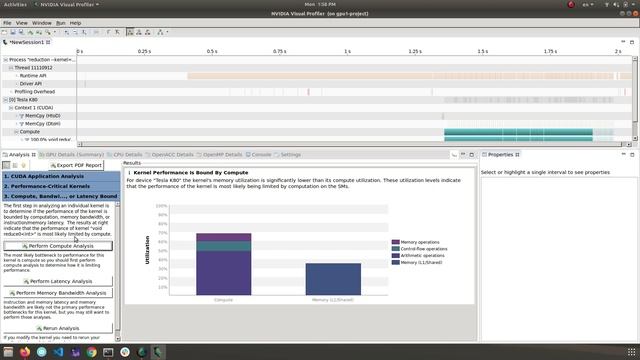This screenshot has width=640, height=360.
Task: Toggle the unguided analysis mode icon
Action: point(15,165)
